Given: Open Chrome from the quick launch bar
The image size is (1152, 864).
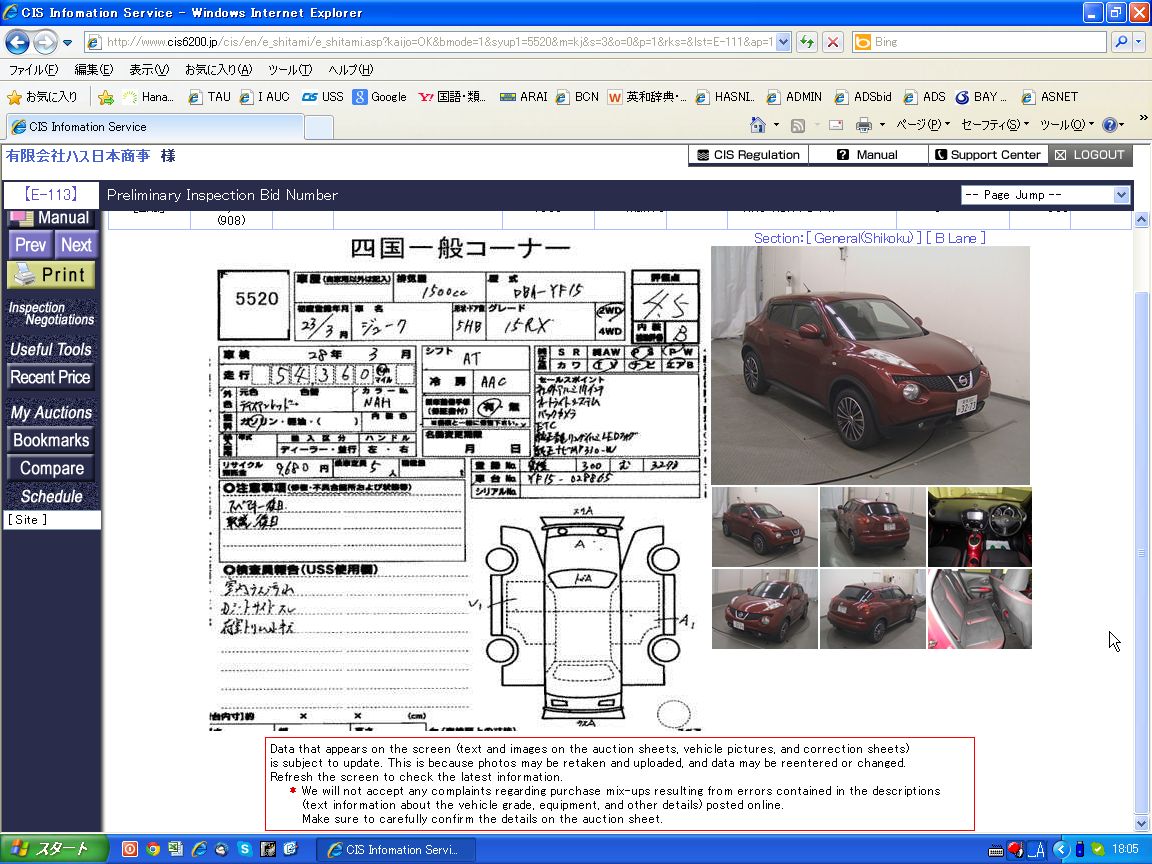Looking at the screenshot, I should tap(153, 849).
